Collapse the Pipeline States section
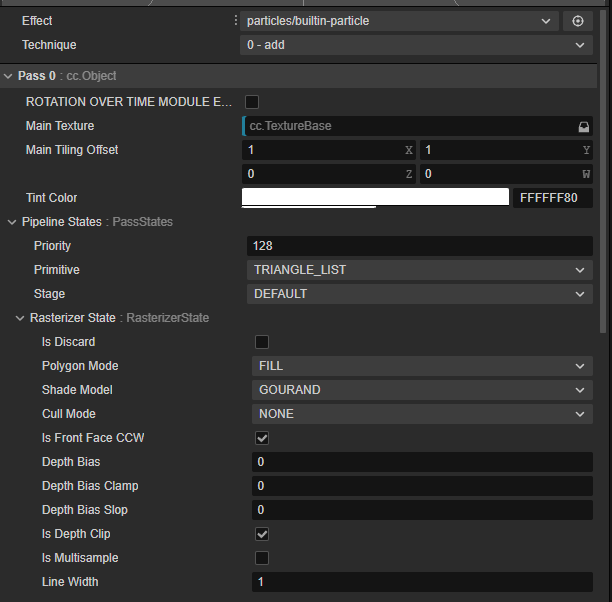The width and height of the screenshot is (612, 602). [x=12, y=222]
